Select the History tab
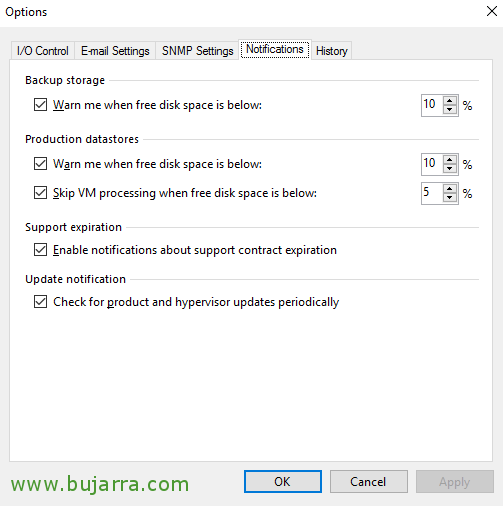The image size is (503, 506). click(332, 51)
